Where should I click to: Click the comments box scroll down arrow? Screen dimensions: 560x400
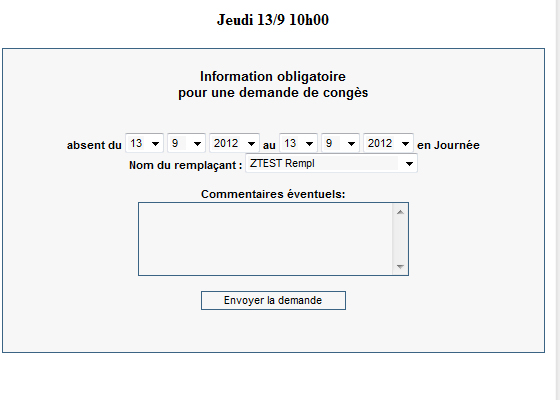tap(400, 266)
